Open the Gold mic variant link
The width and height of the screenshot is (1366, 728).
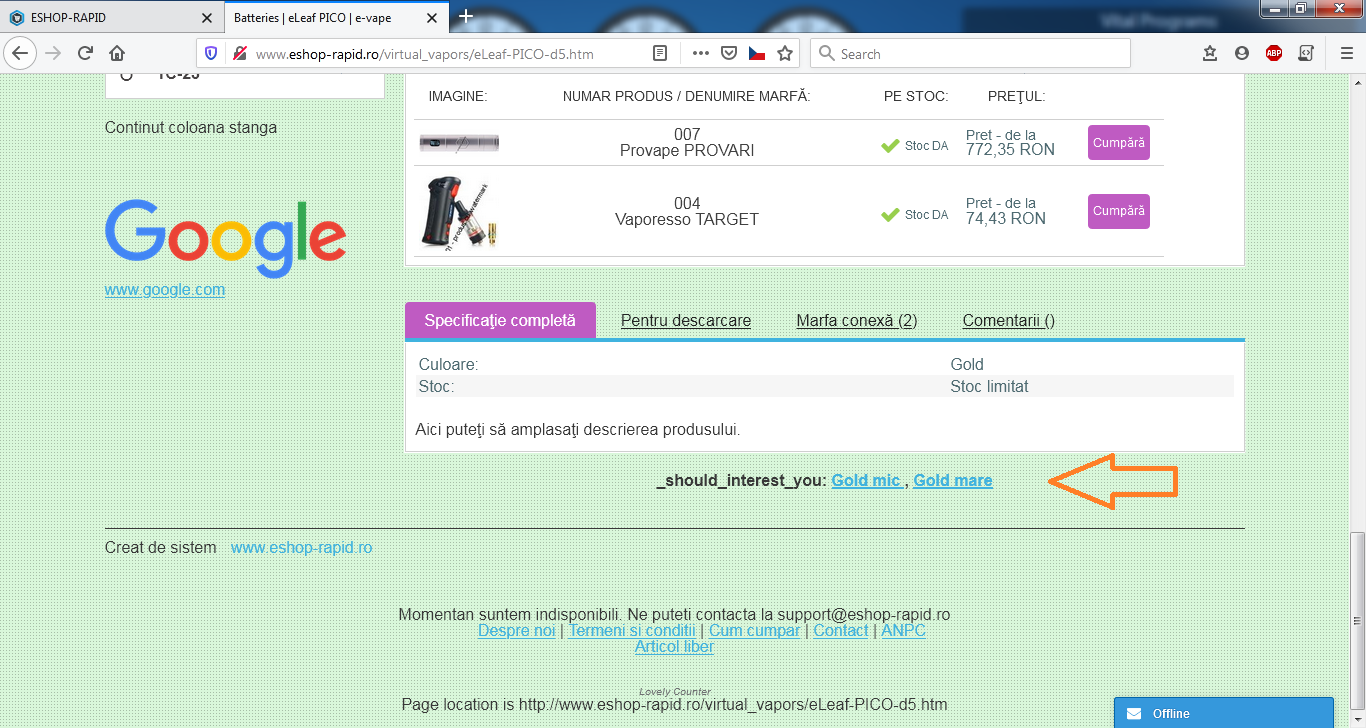click(x=867, y=481)
